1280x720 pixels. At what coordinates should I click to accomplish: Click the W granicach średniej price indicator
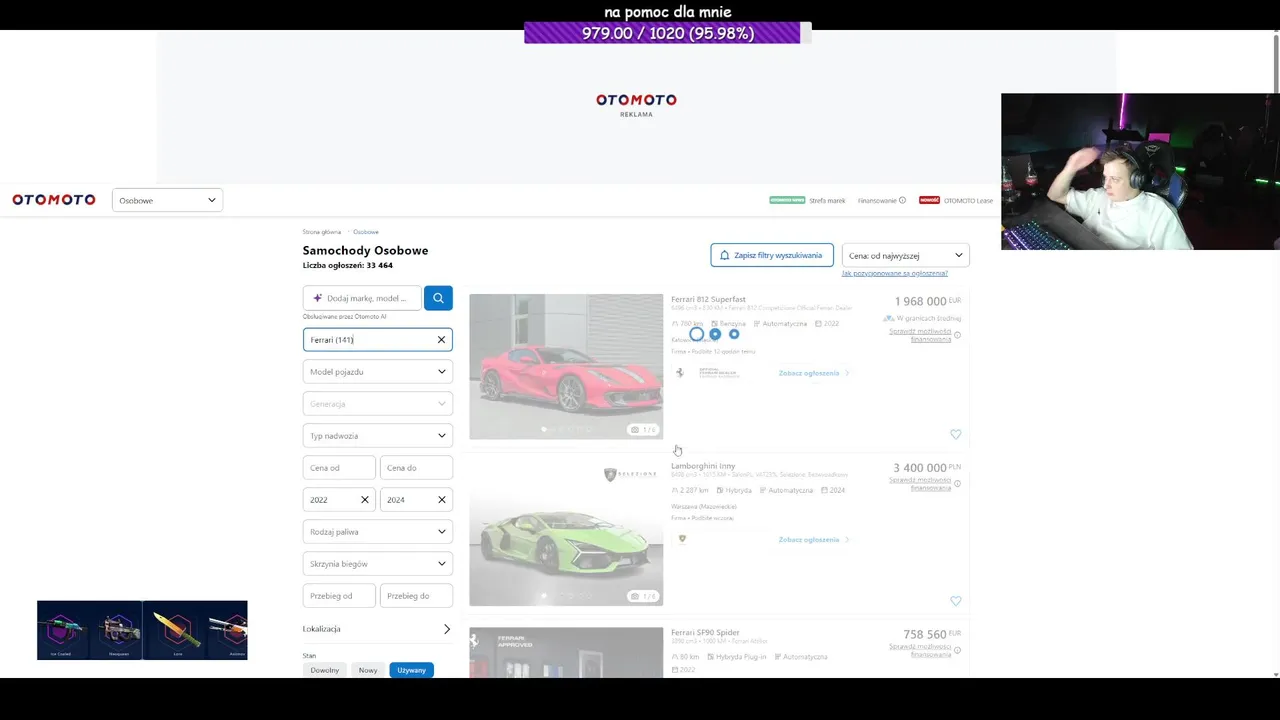922,318
